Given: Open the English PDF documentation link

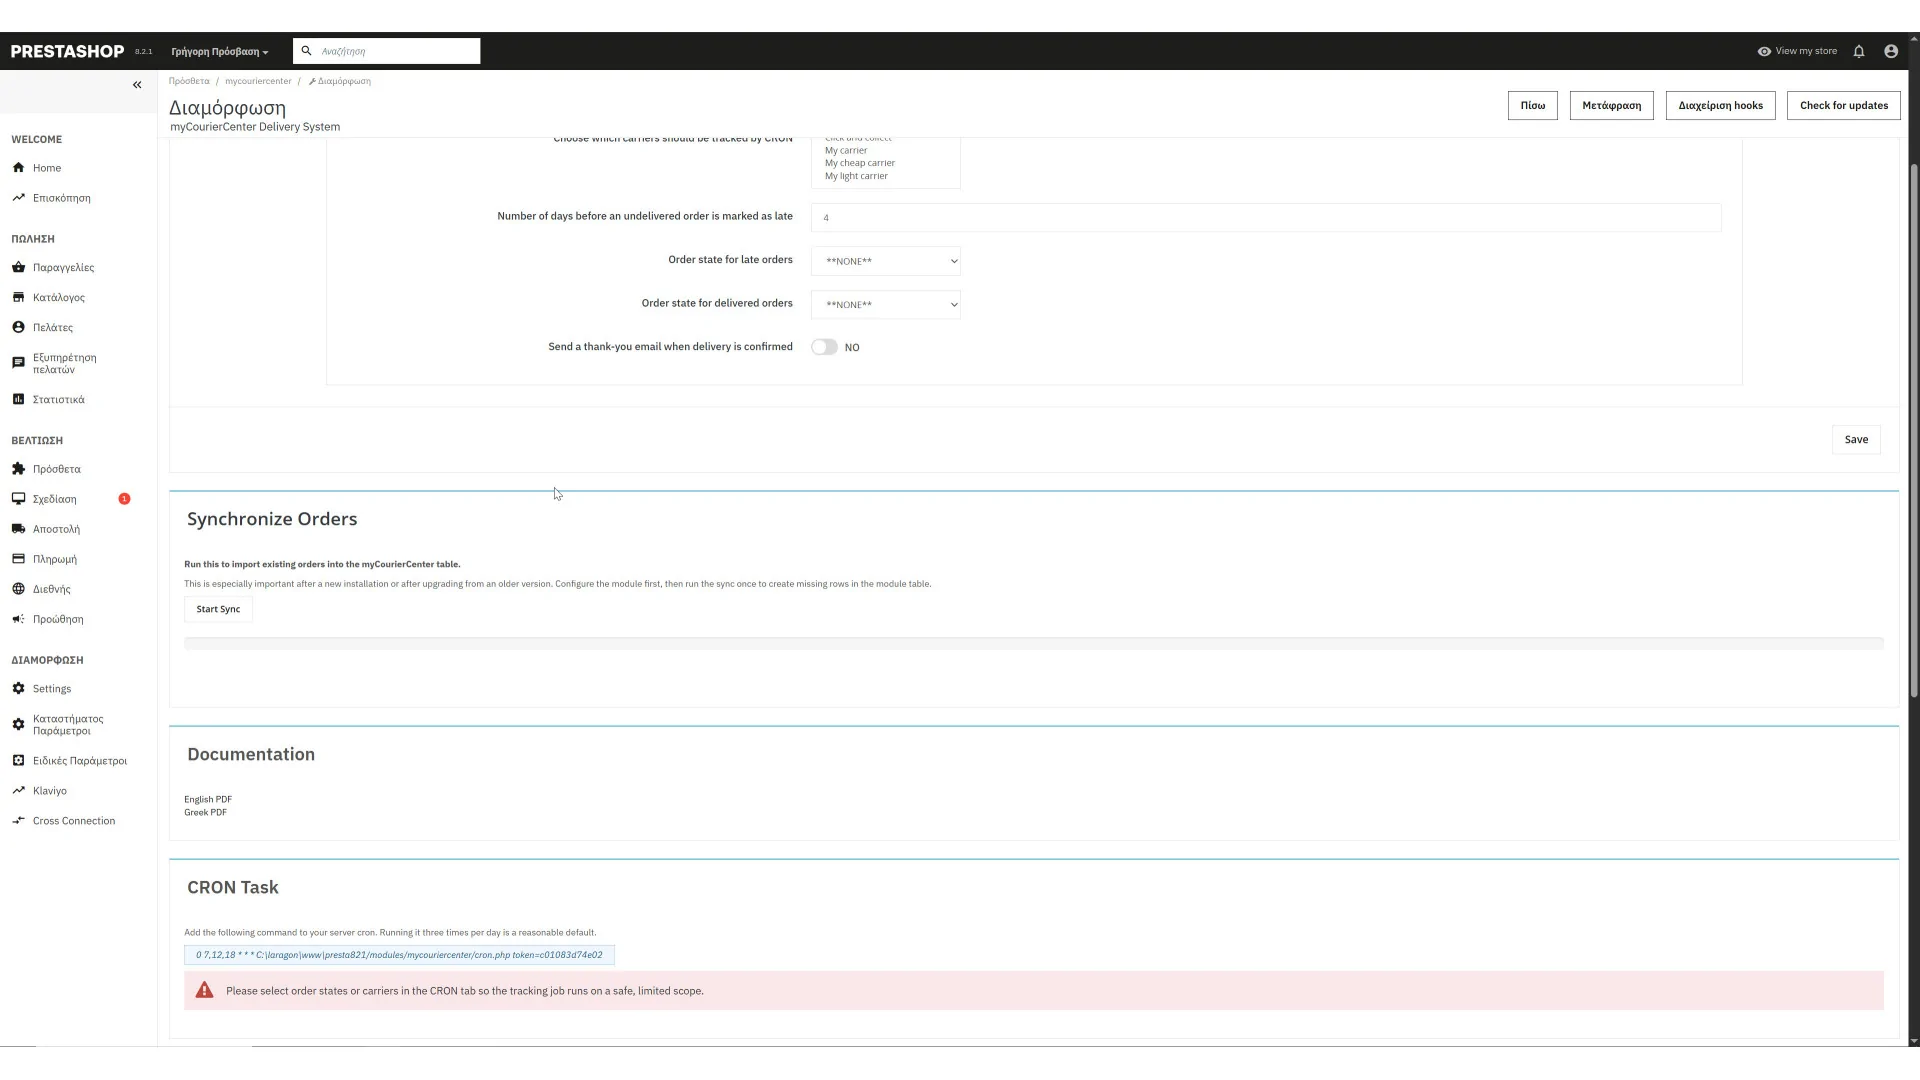Looking at the screenshot, I should coord(208,799).
